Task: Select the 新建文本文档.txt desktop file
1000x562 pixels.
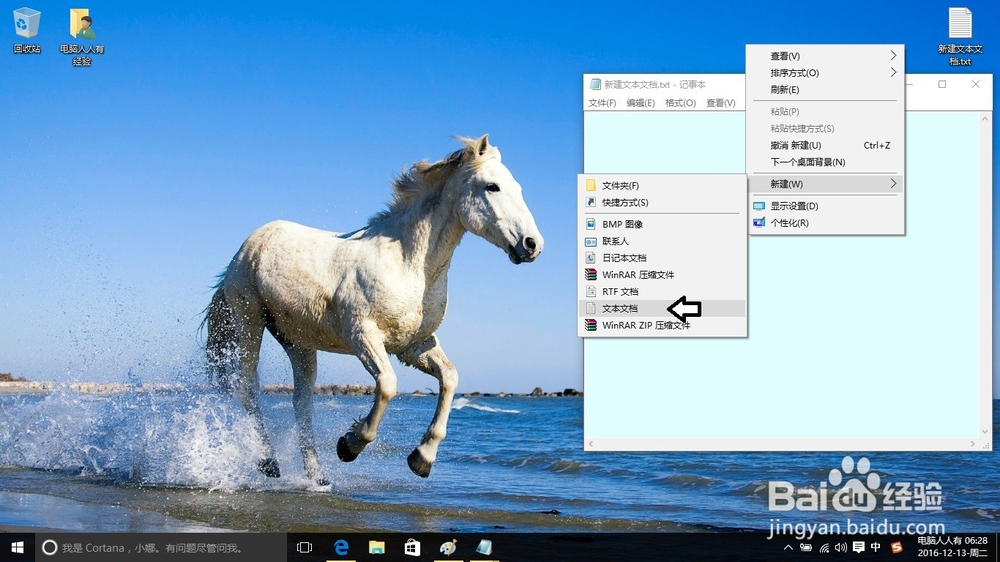Action: click(960, 36)
